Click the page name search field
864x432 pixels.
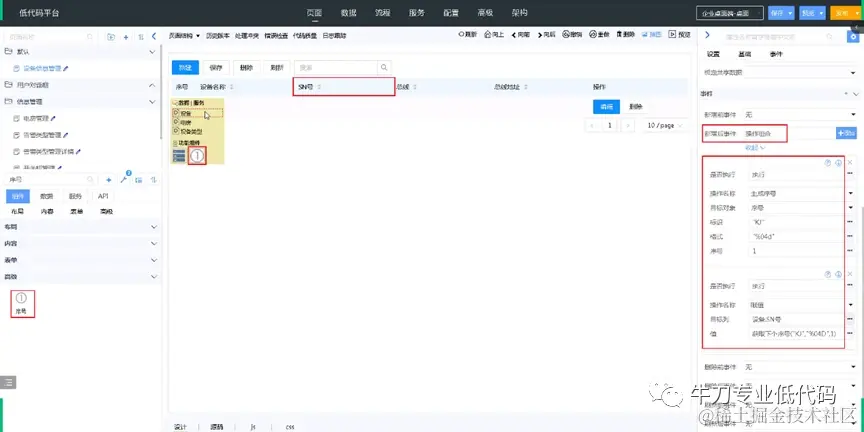[48, 37]
